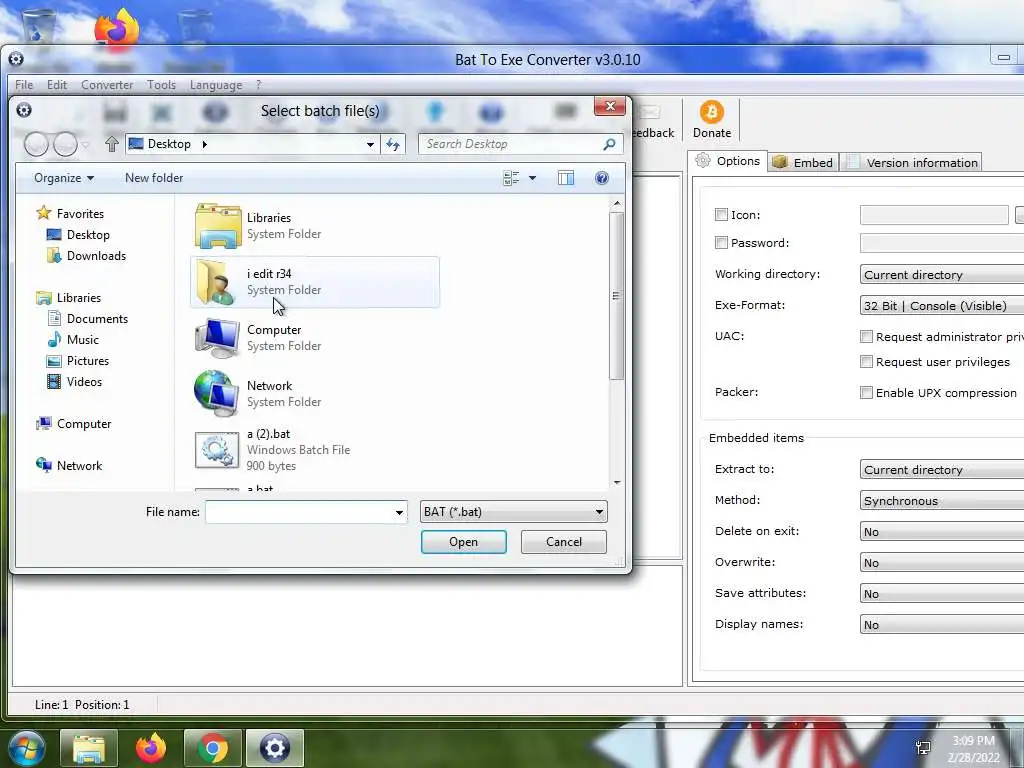
Task: Open Windows Start menu orb
Action: (x=27, y=748)
